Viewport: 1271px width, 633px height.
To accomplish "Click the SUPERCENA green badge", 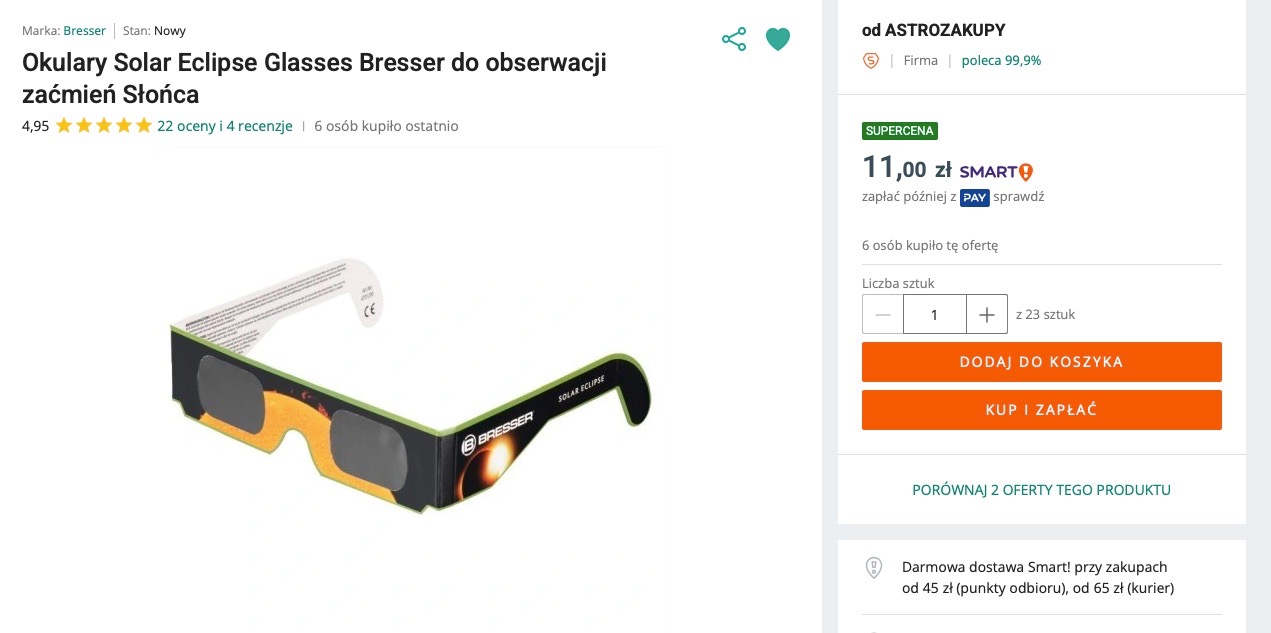I will tap(900, 131).
